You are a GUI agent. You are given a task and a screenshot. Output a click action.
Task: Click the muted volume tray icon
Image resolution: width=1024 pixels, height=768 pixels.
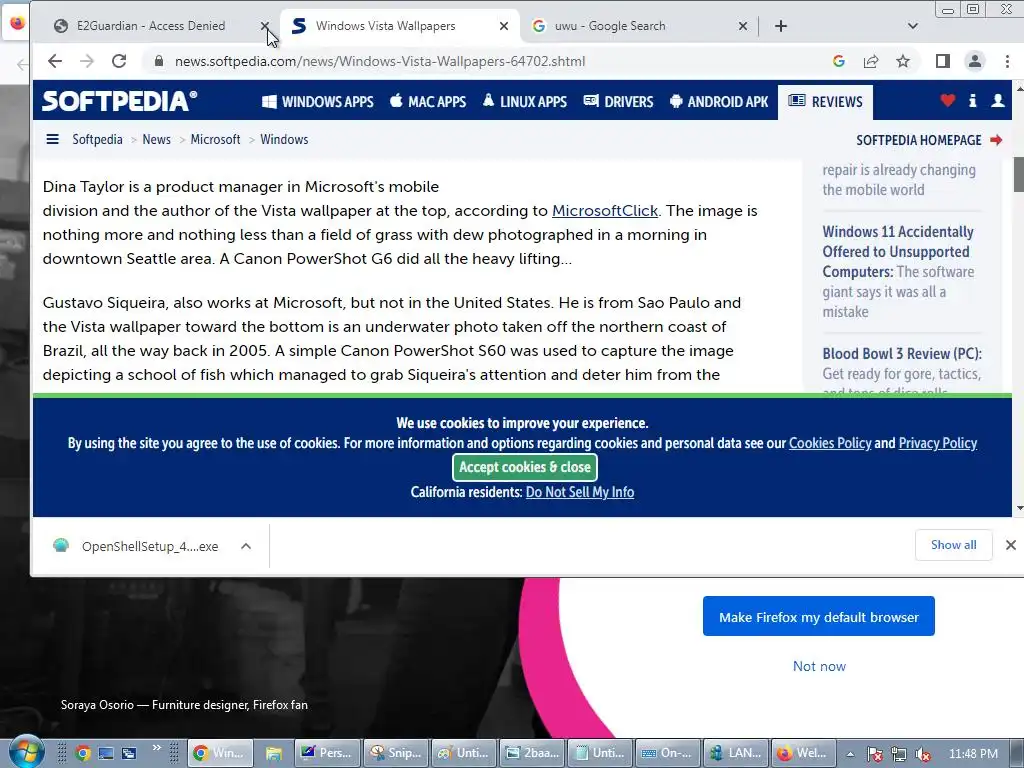[x=923, y=754]
